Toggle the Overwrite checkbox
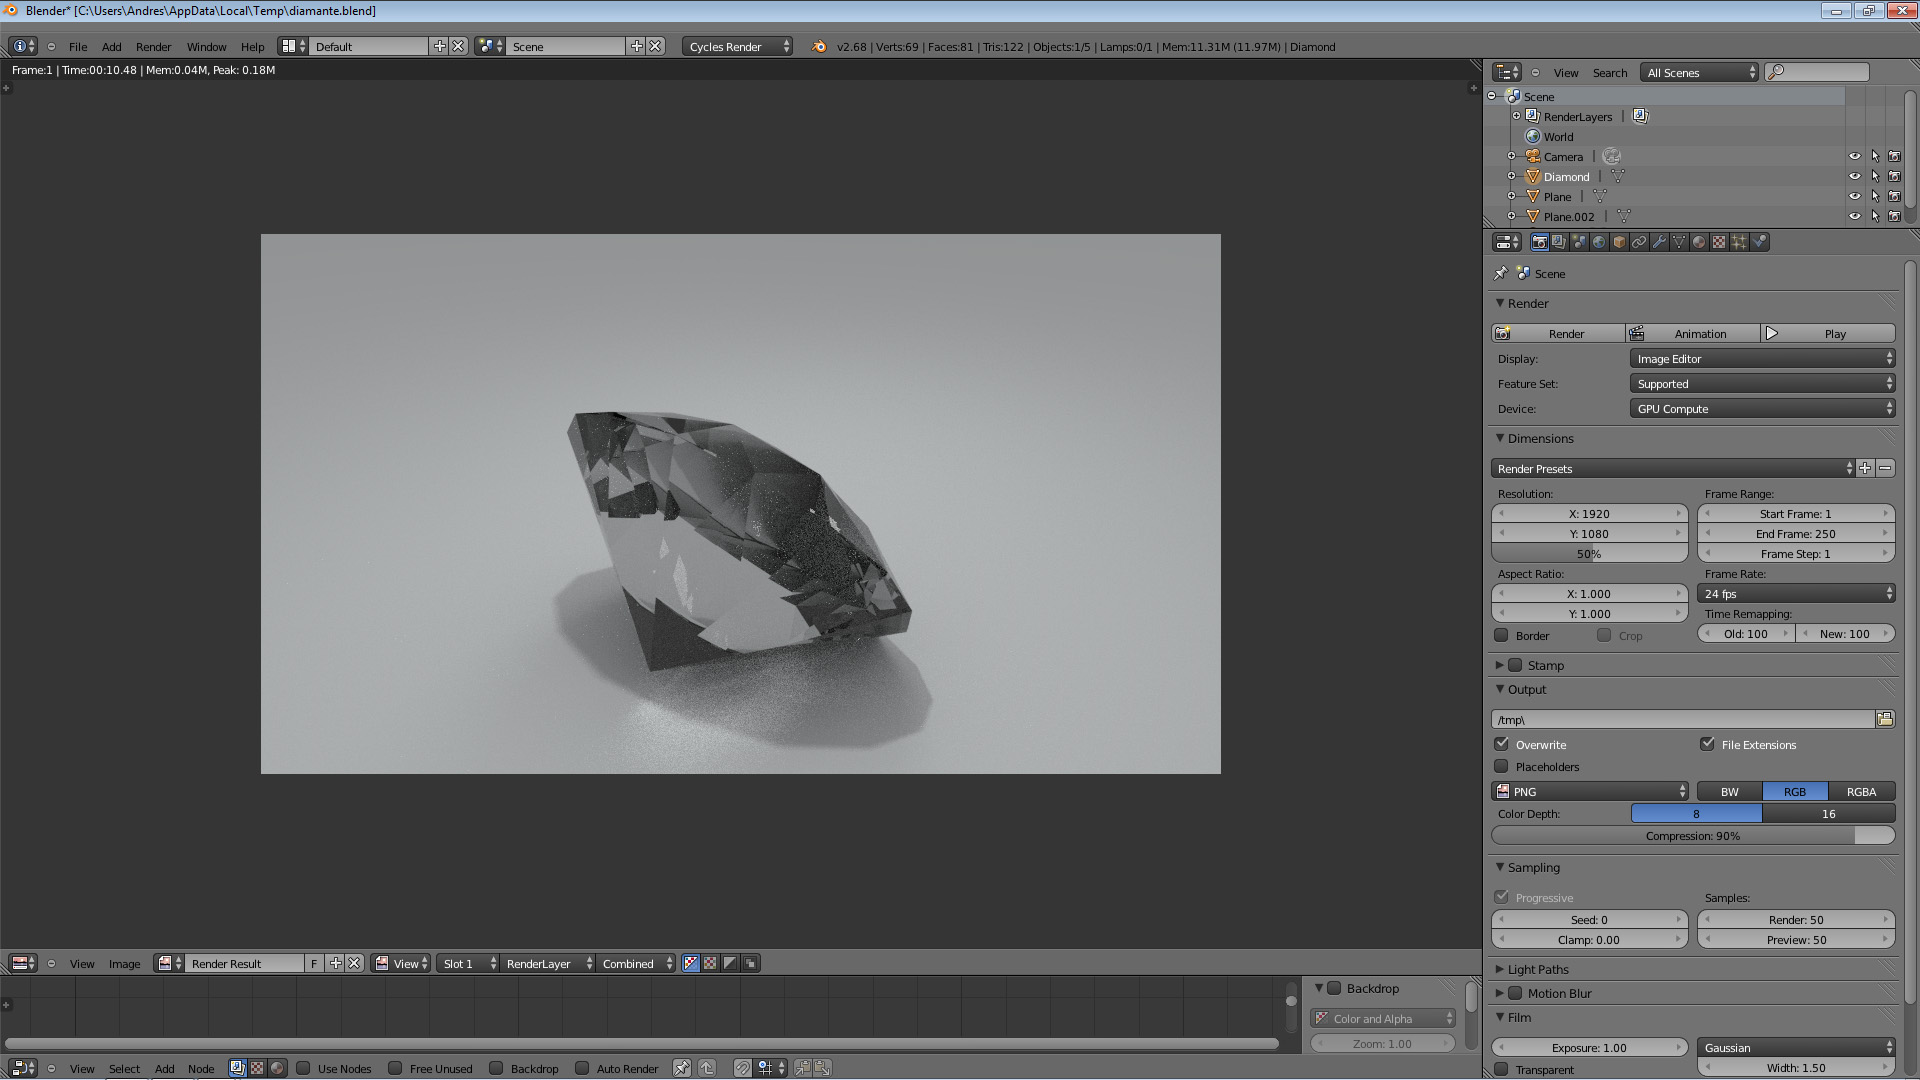Viewport: 1920px width, 1080px height. click(1502, 744)
